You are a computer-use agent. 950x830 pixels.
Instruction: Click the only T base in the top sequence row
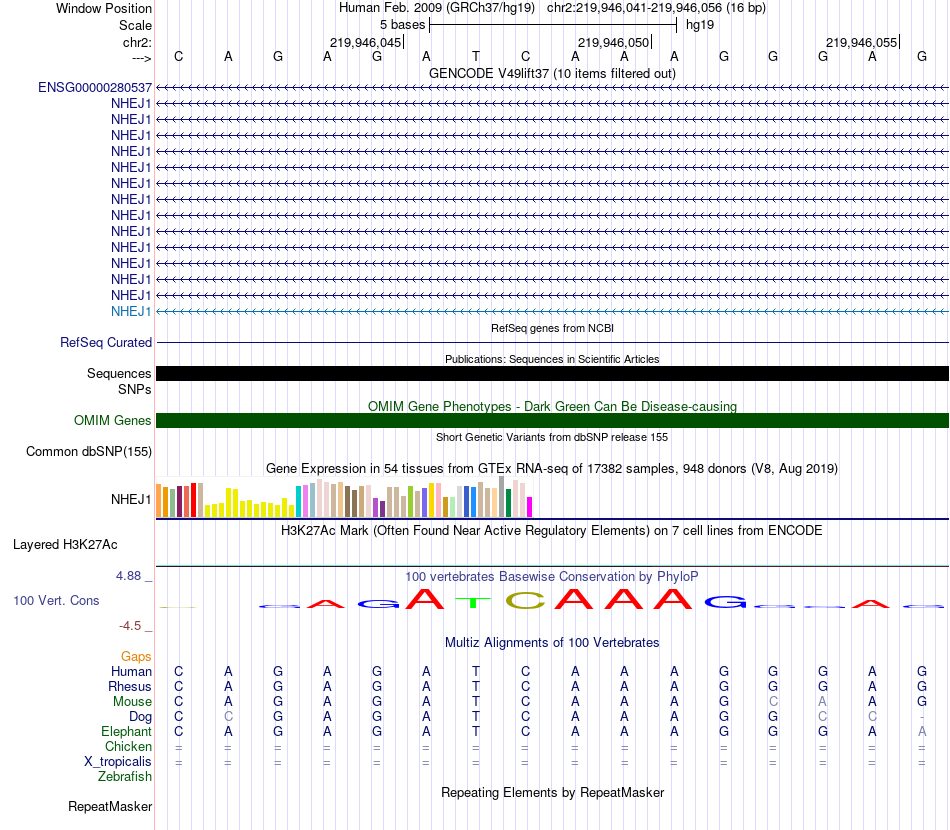coord(476,56)
